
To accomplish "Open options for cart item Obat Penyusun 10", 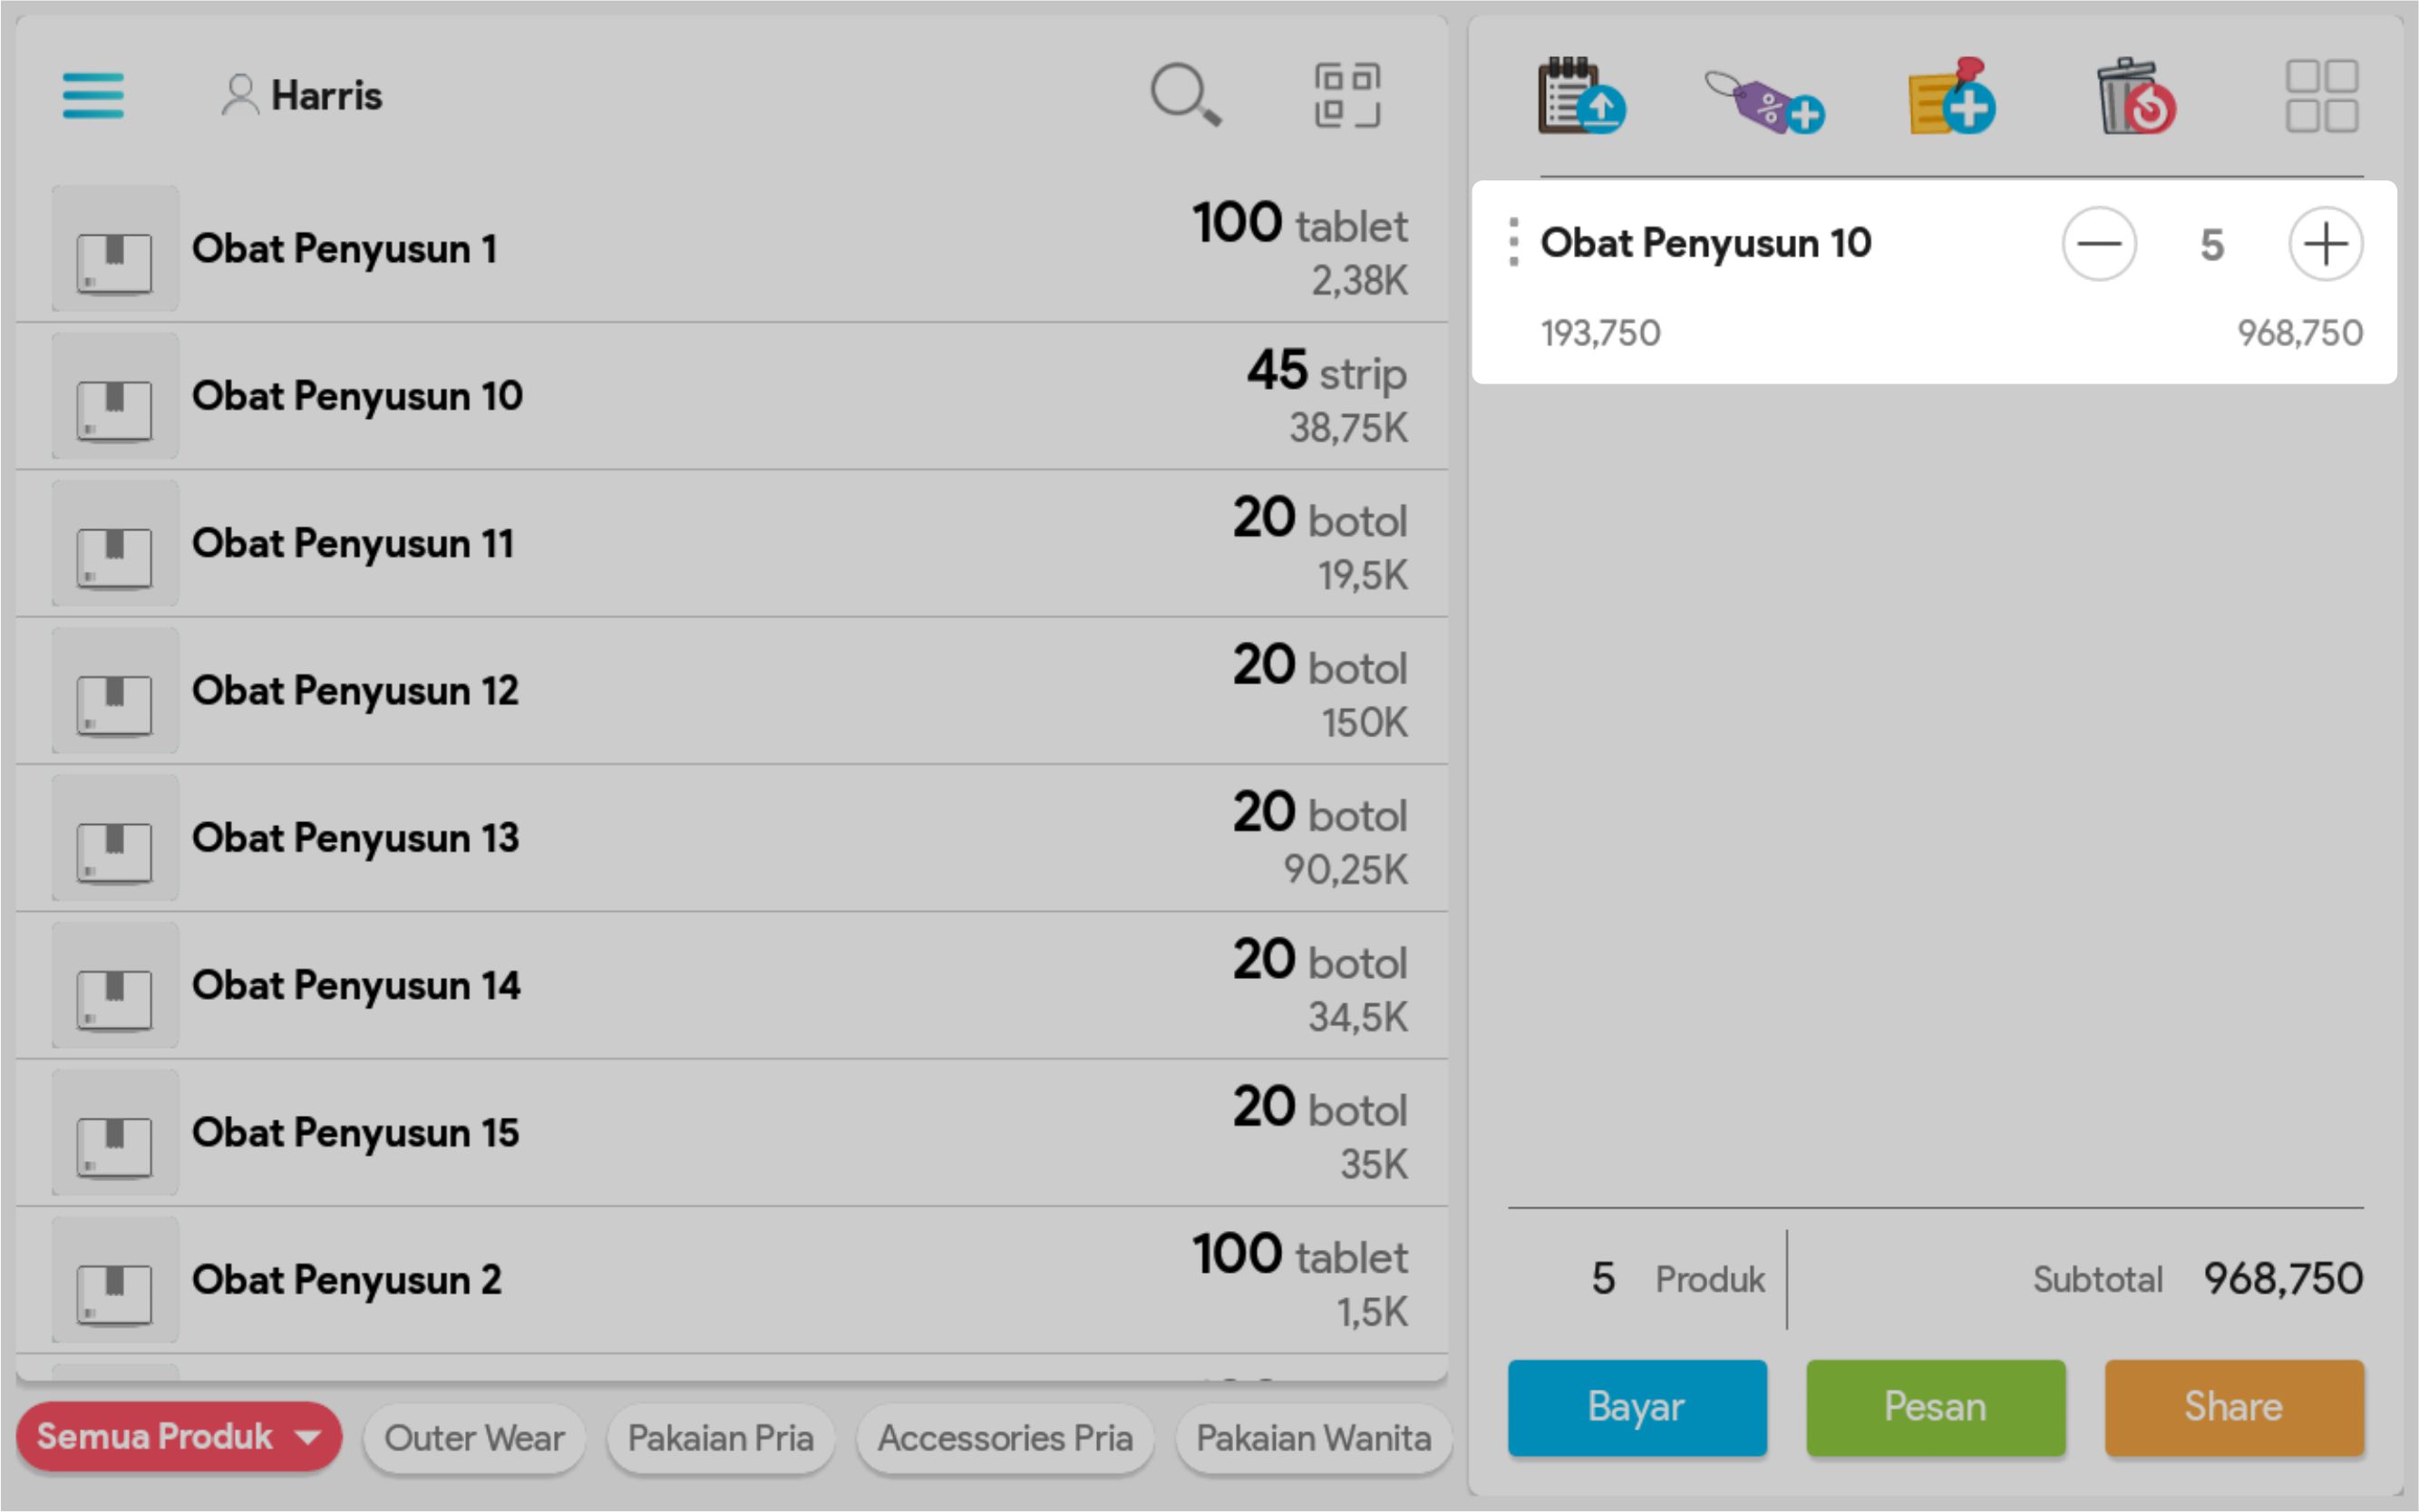I will pos(1513,243).
